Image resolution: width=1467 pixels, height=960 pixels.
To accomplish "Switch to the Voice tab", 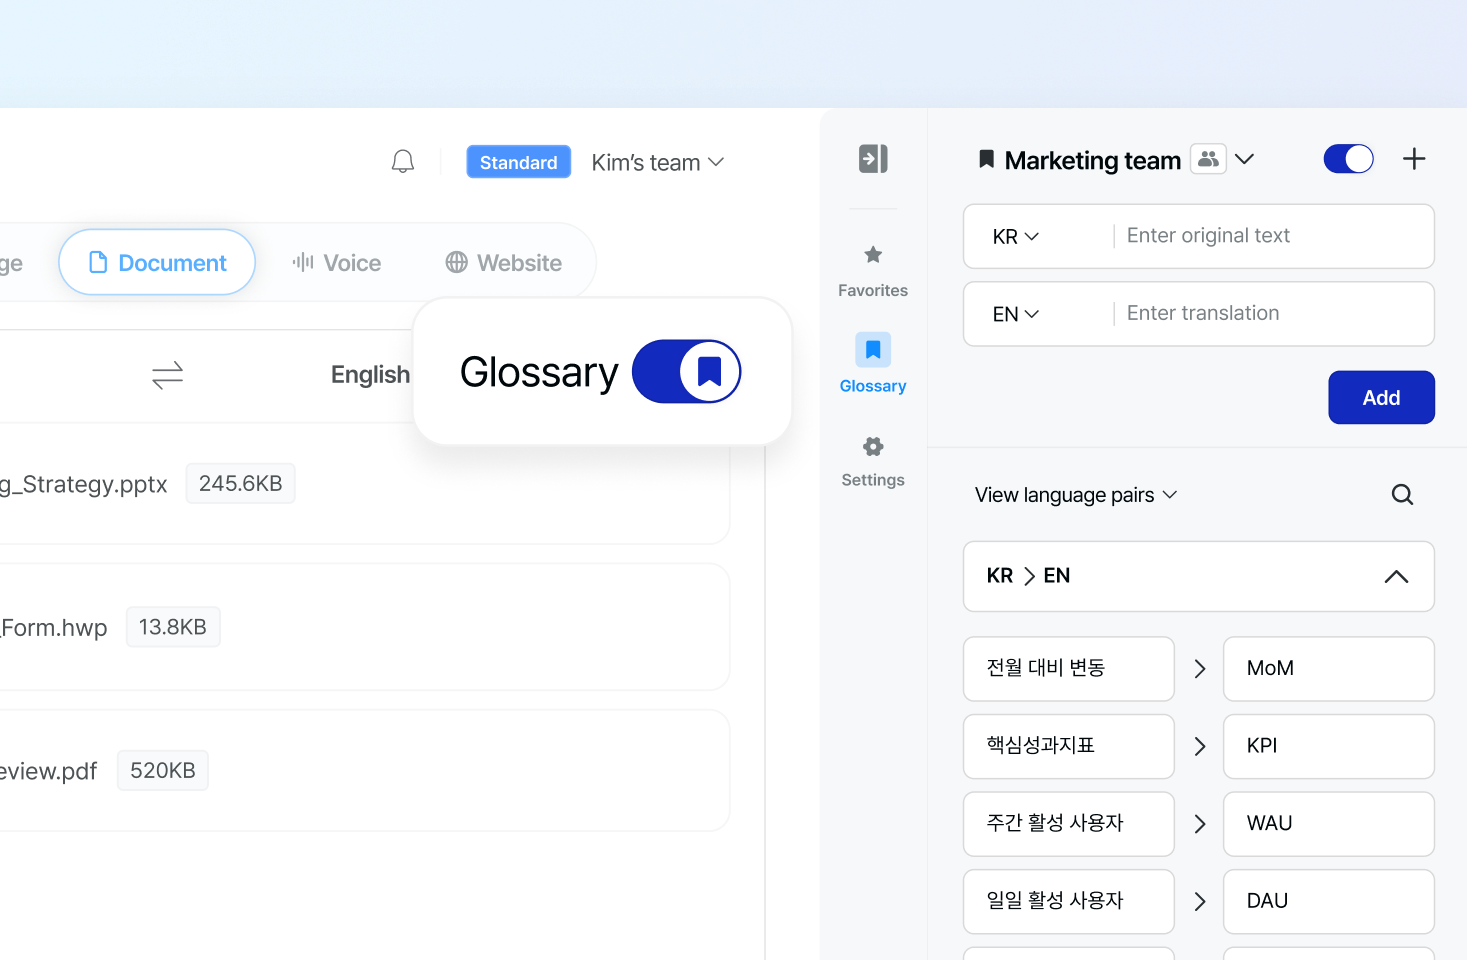I will pyautogui.click(x=337, y=263).
